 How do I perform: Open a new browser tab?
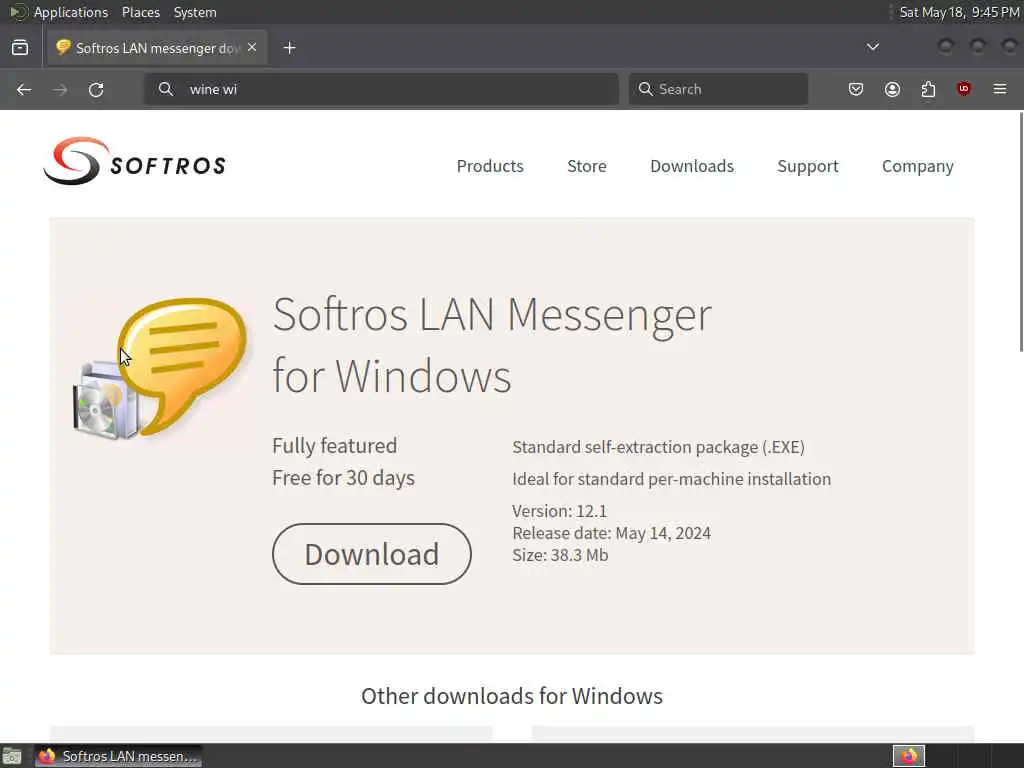pyautogui.click(x=290, y=48)
